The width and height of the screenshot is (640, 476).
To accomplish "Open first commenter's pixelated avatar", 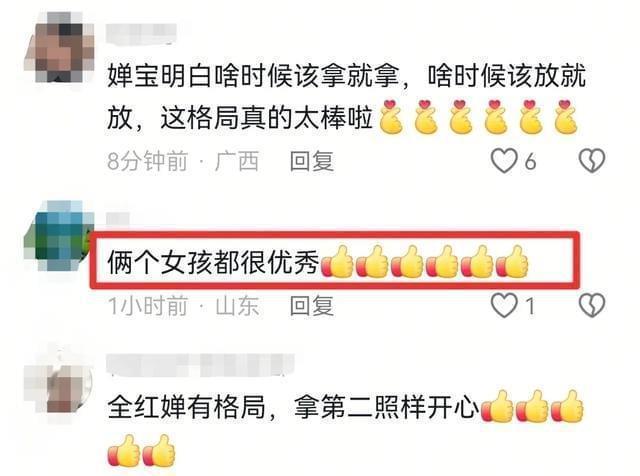I will [60, 48].
